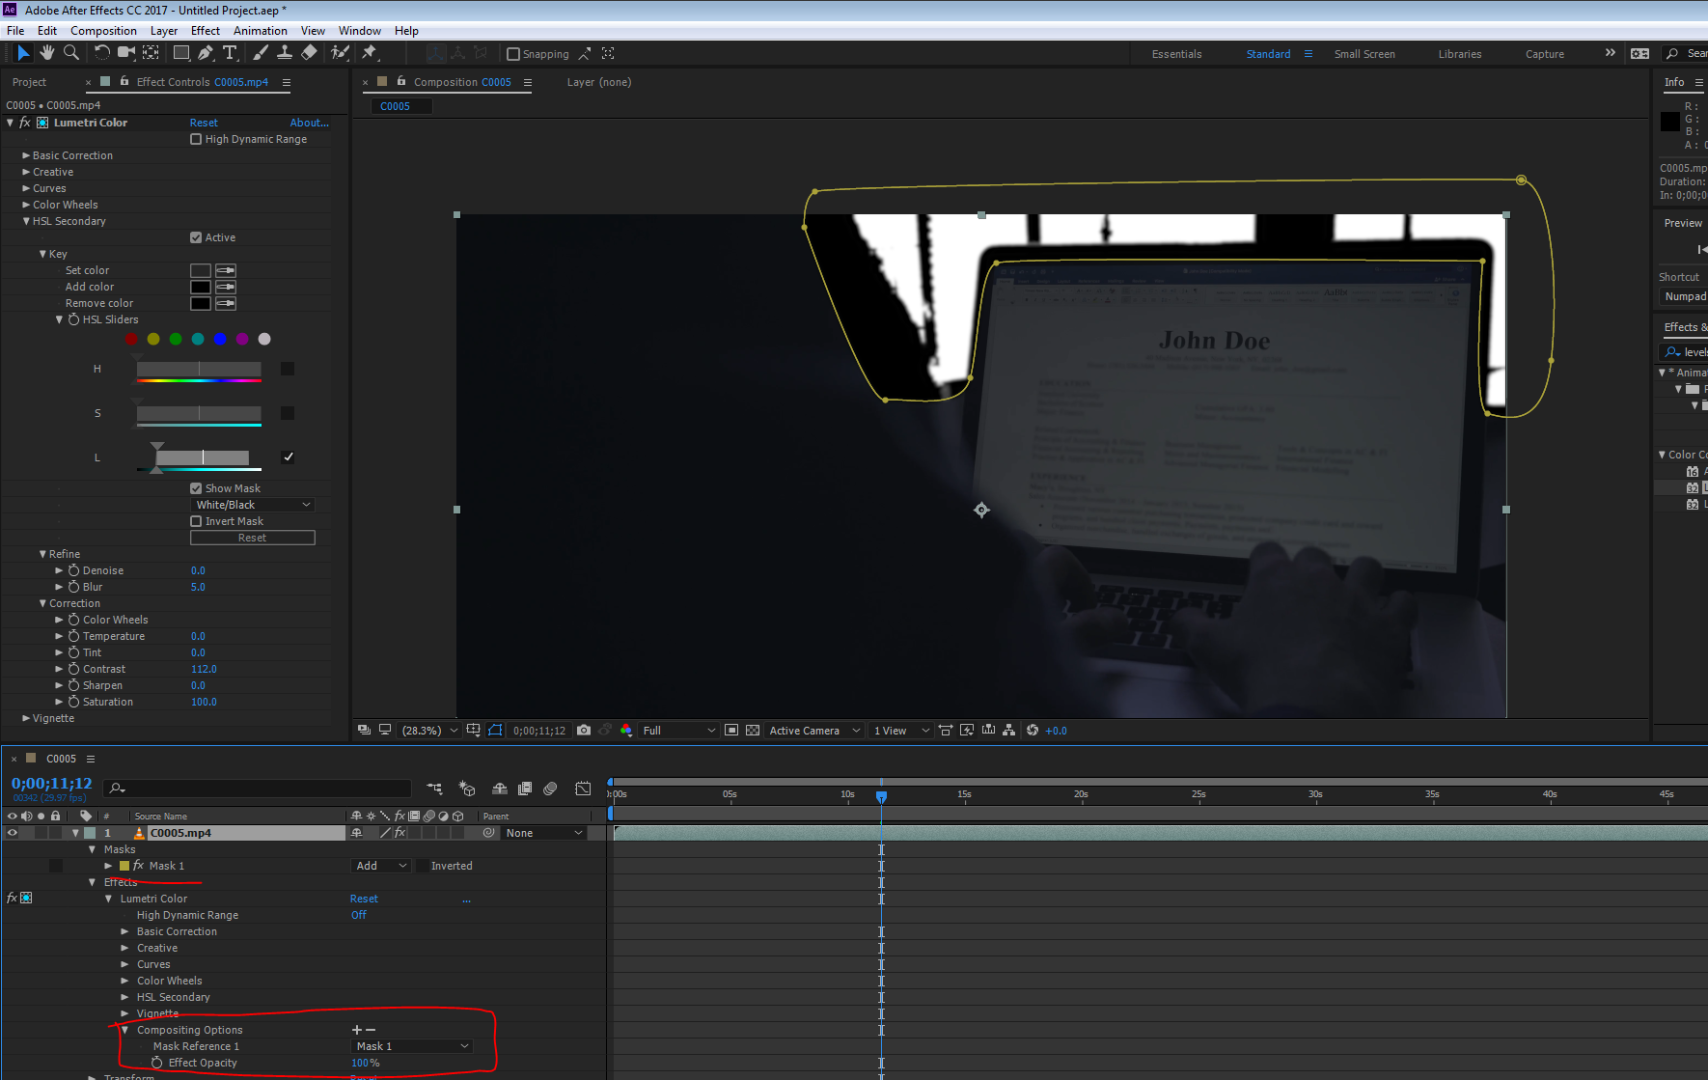Toggle mask and shape path visibility icon
Image resolution: width=1708 pixels, height=1080 pixels.
coord(495,731)
